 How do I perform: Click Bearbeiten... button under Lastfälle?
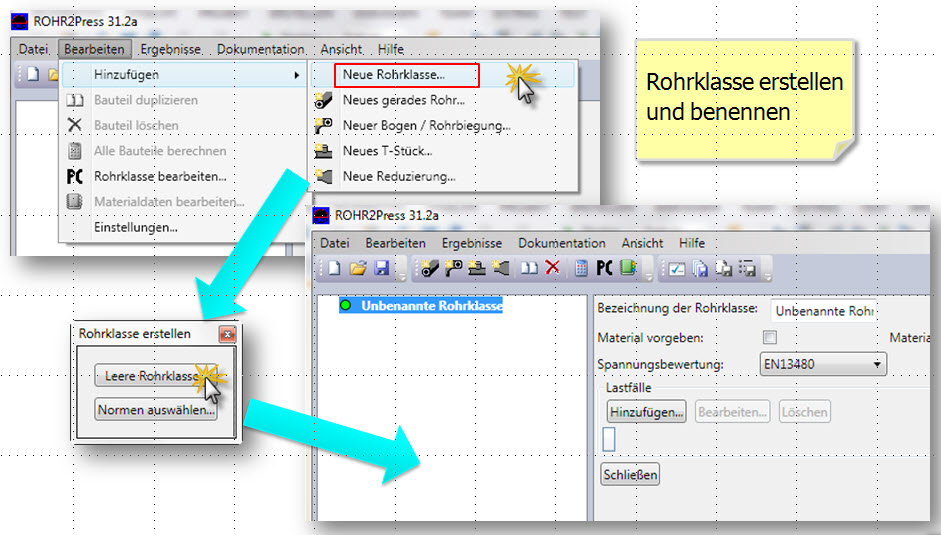[x=732, y=412]
